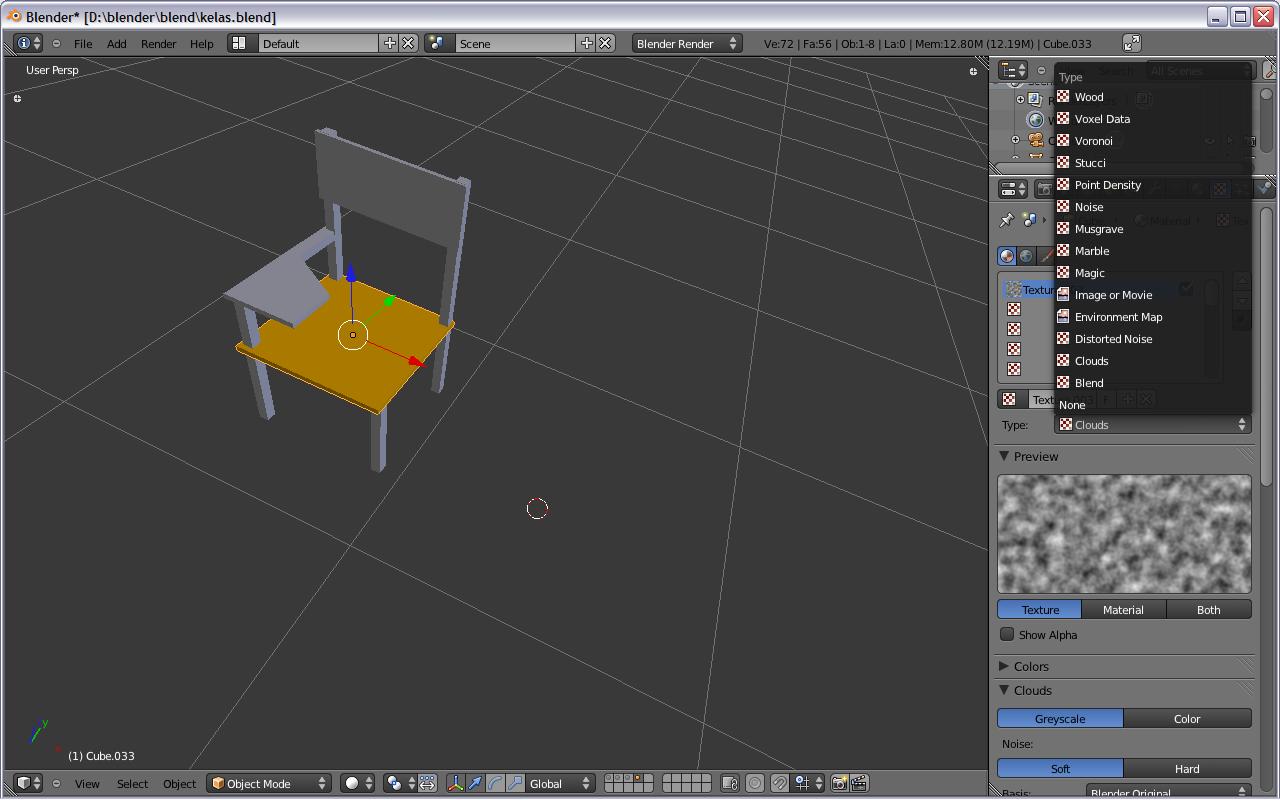Screen dimensions: 1280x800
Task: Click the clouds texture preview thumbnail
Action: [1124, 534]
